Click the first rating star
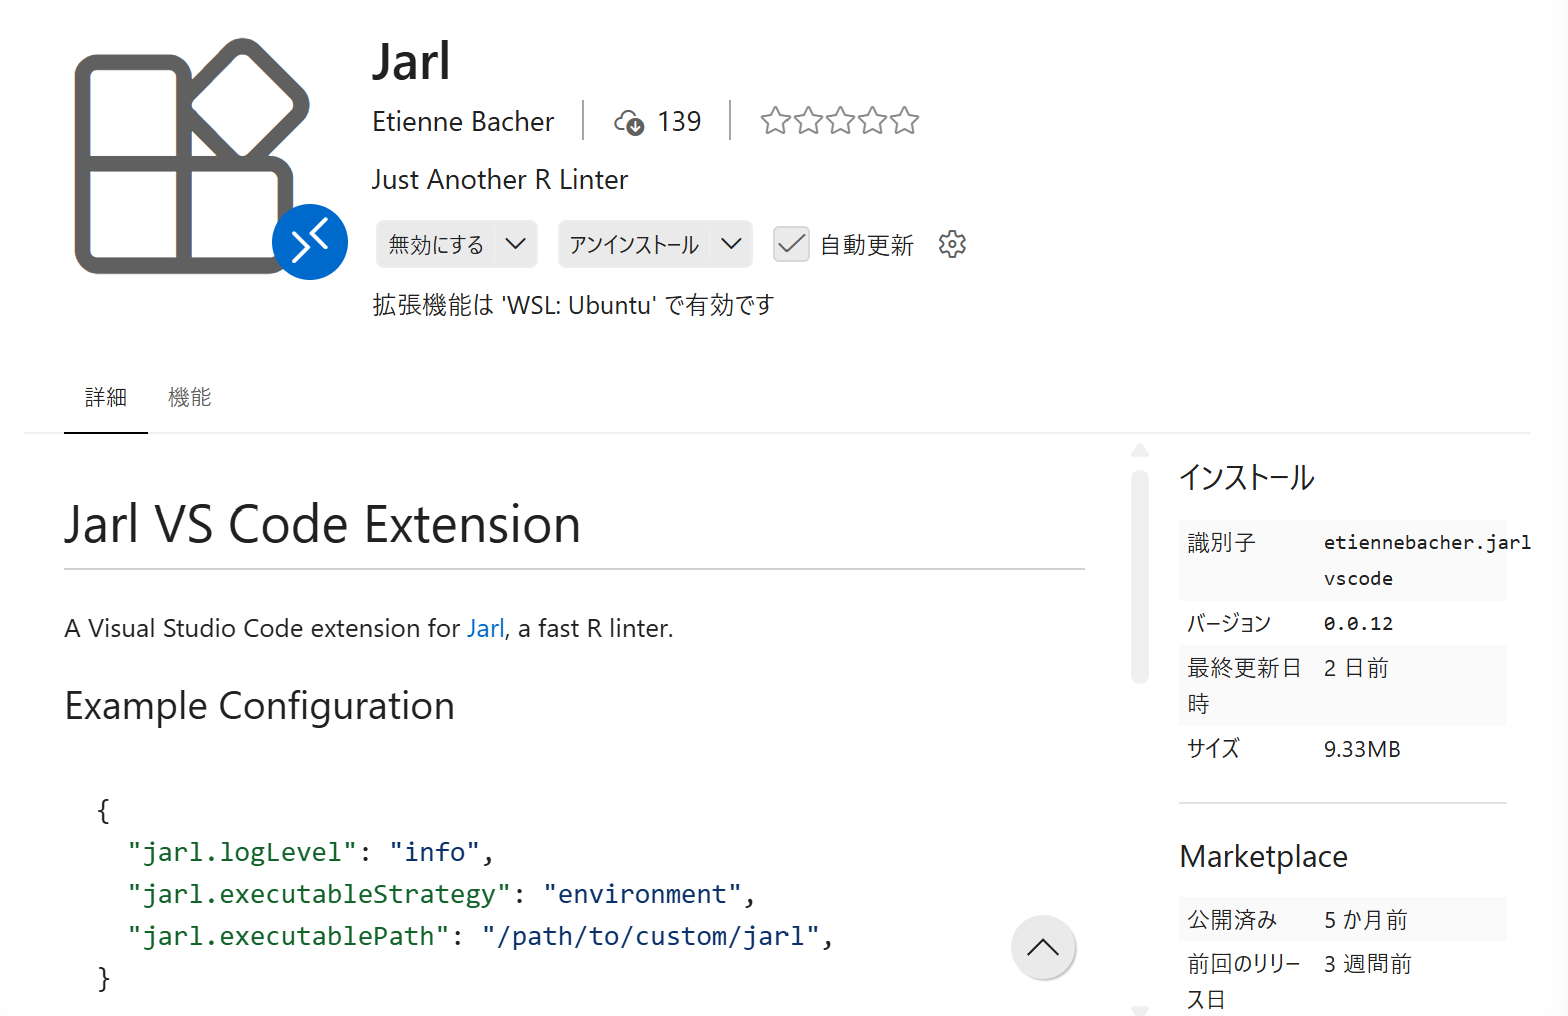1568x1016 pixels. pyautogui.click(x=775, y=121)
